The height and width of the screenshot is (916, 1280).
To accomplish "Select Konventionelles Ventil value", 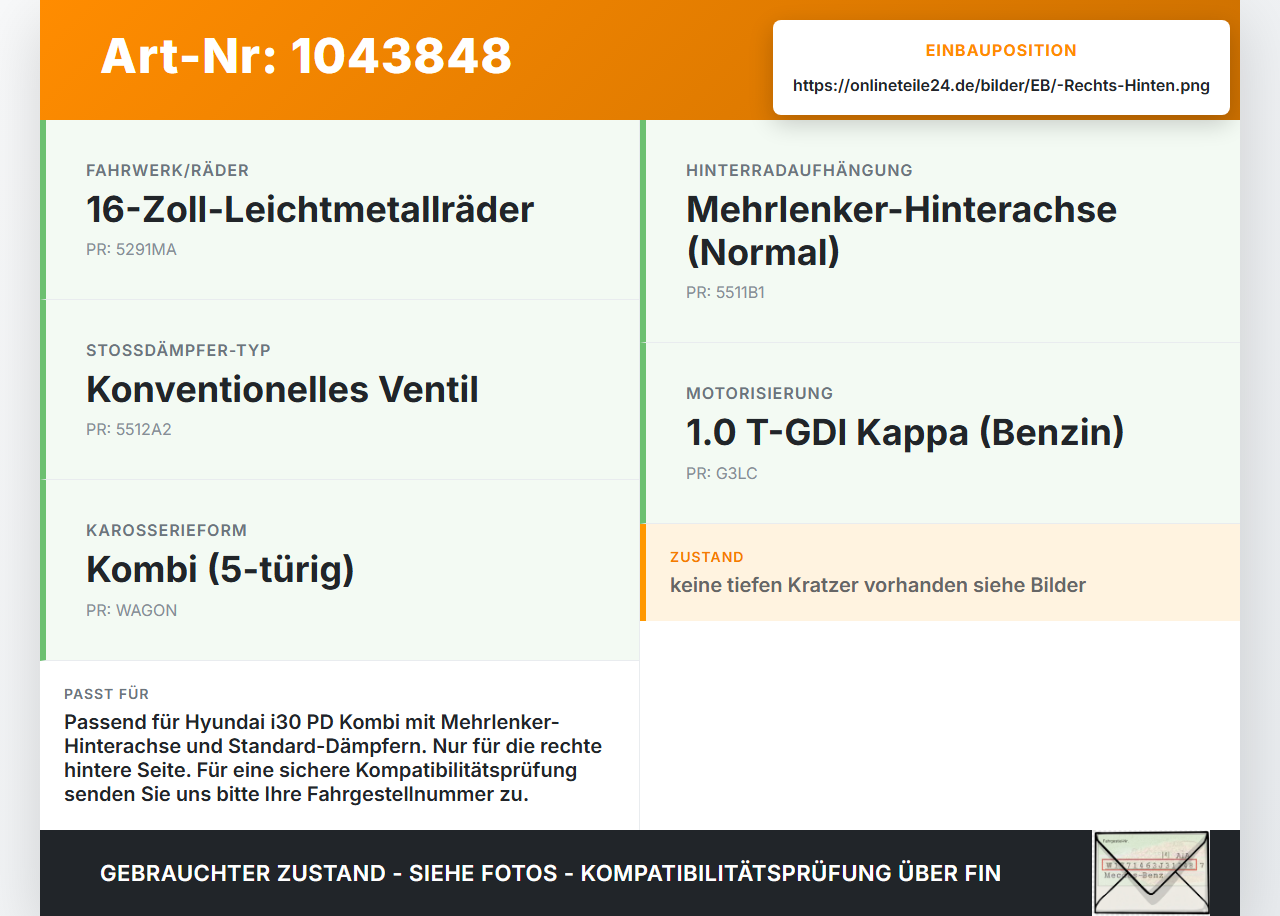I will tap(282, 389).
